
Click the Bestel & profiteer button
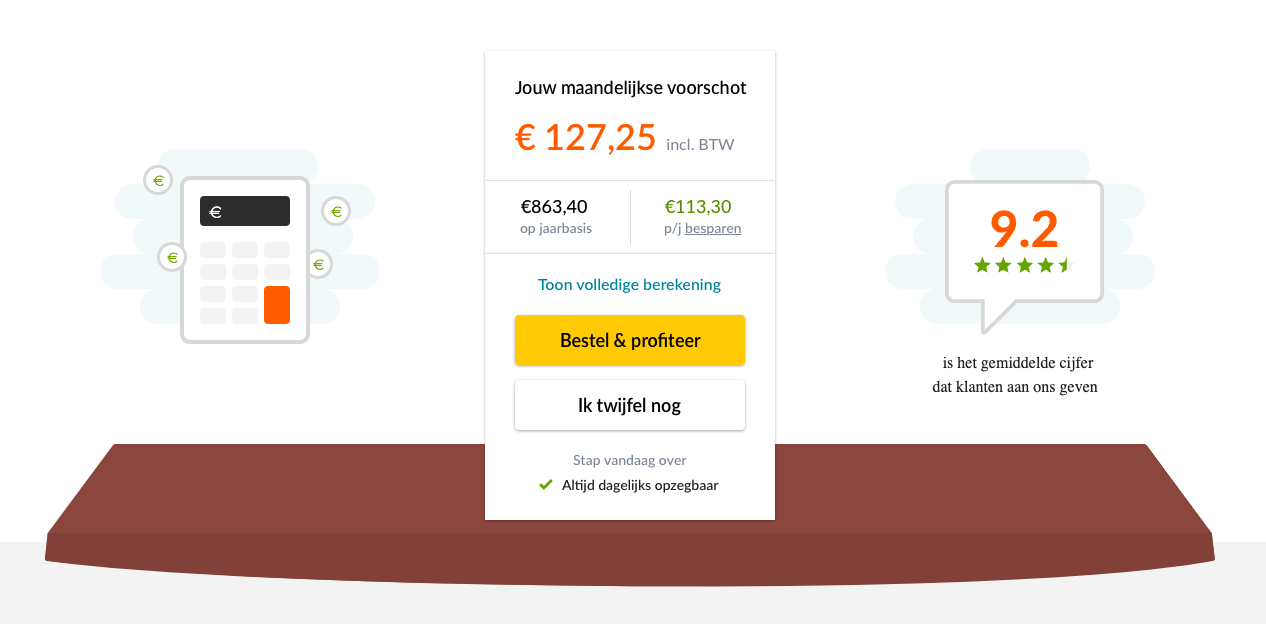[630, 340]
